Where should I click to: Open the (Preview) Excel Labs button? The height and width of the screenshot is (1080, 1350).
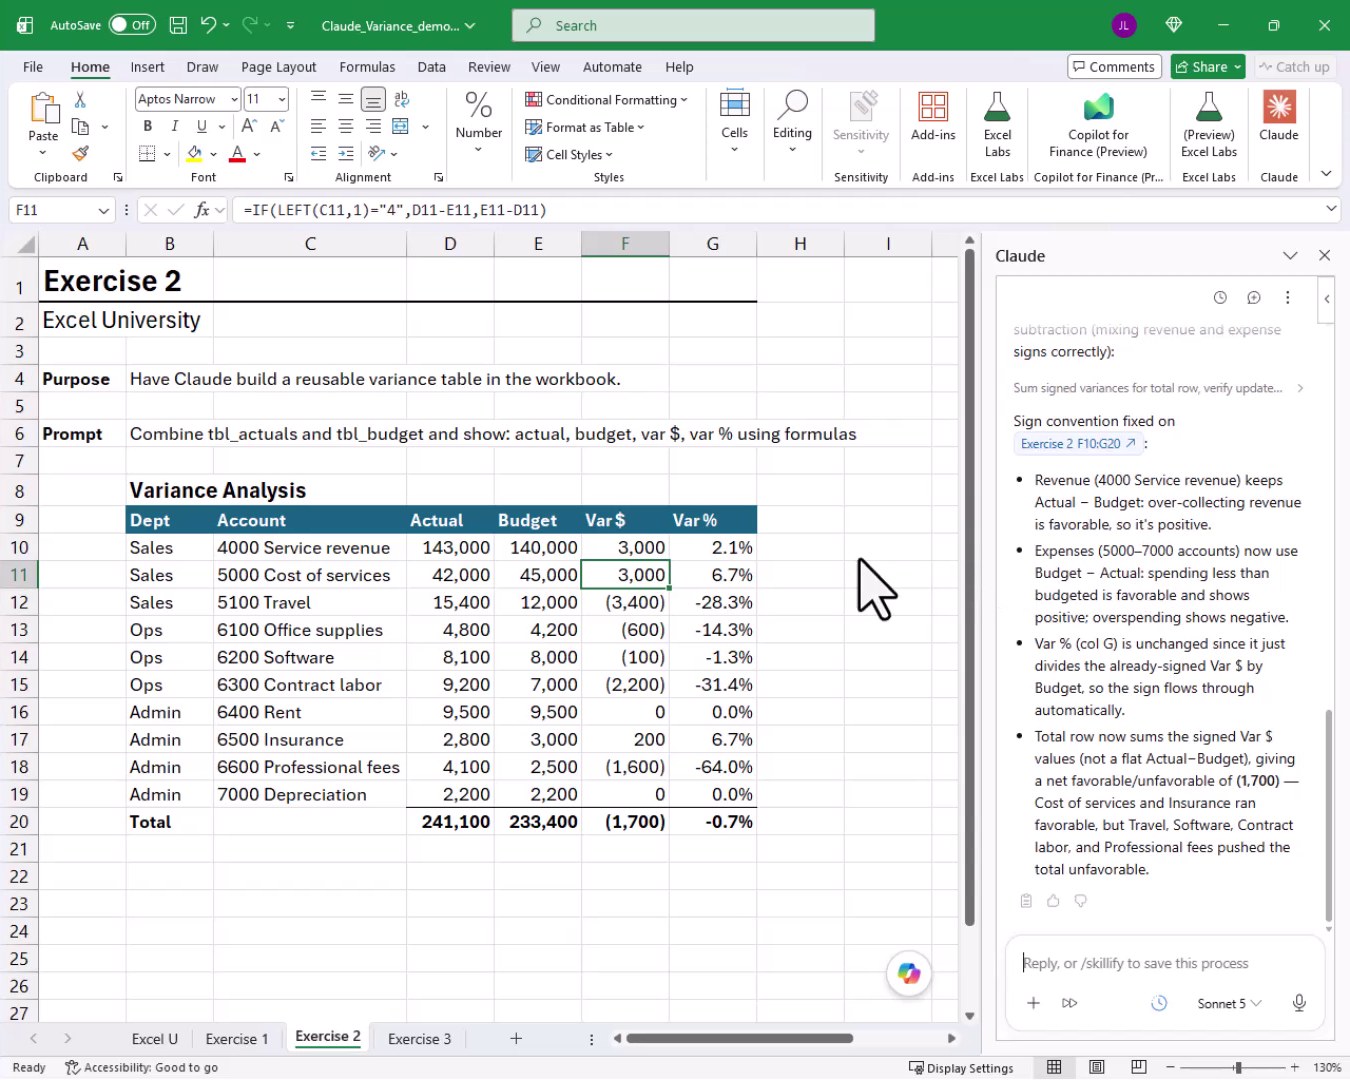[x=1209, y=125]
